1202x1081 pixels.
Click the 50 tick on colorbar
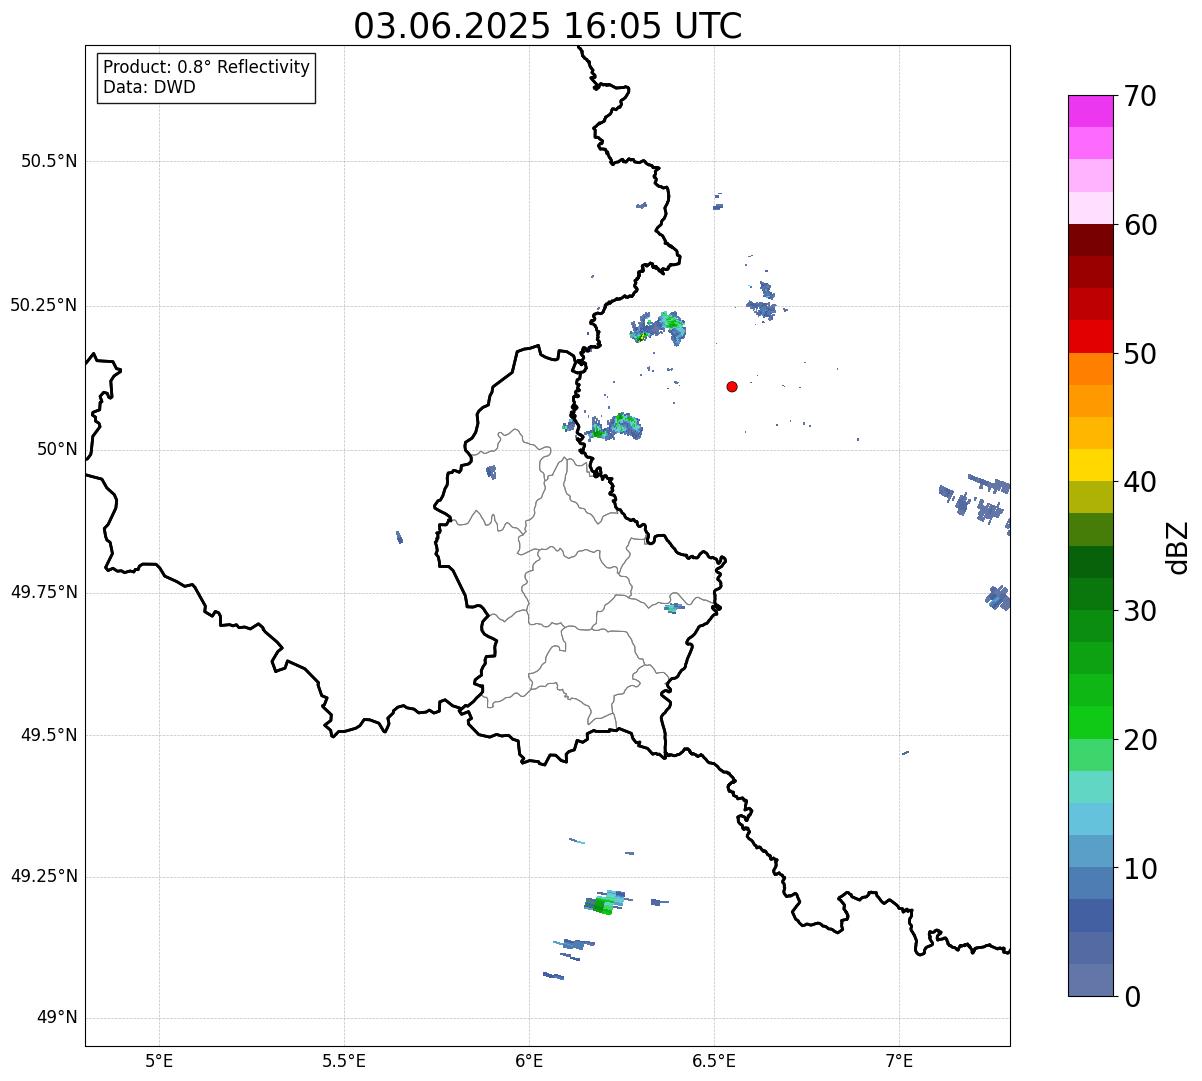(1140, 354)
